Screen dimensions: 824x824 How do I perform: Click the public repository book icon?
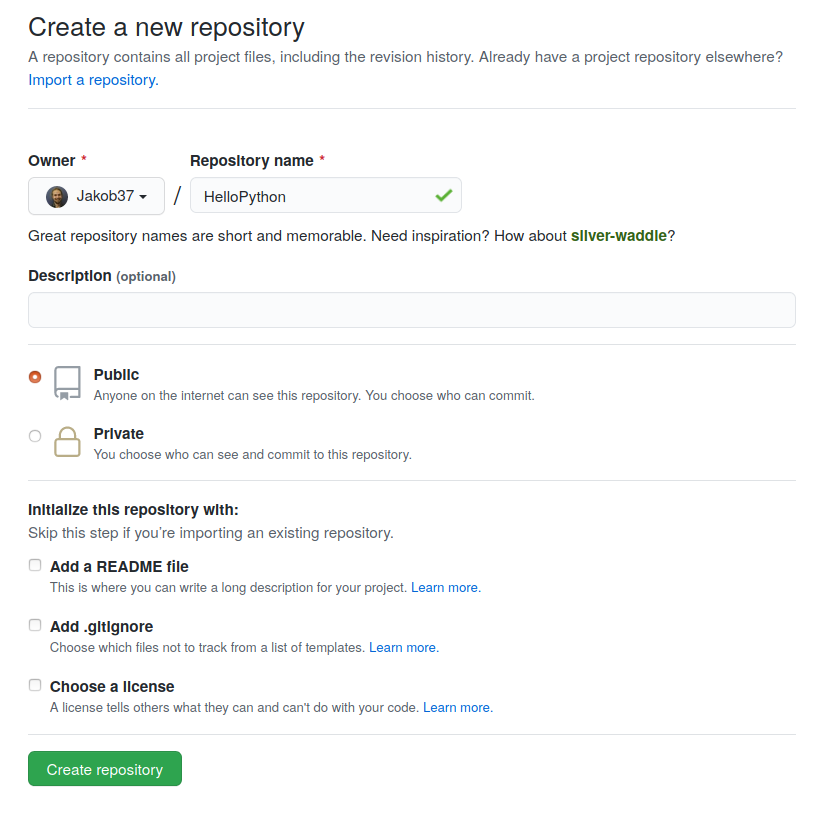pyautogui.click(x=67, y=383)
